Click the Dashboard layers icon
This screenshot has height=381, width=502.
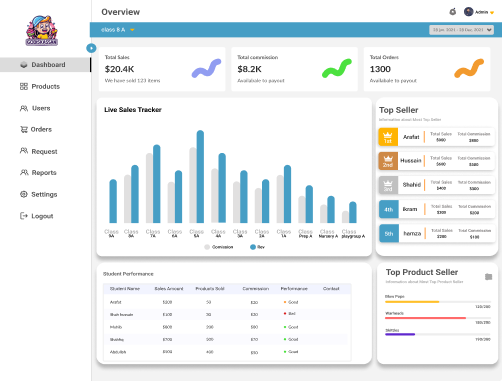click(x=24, y=65)
